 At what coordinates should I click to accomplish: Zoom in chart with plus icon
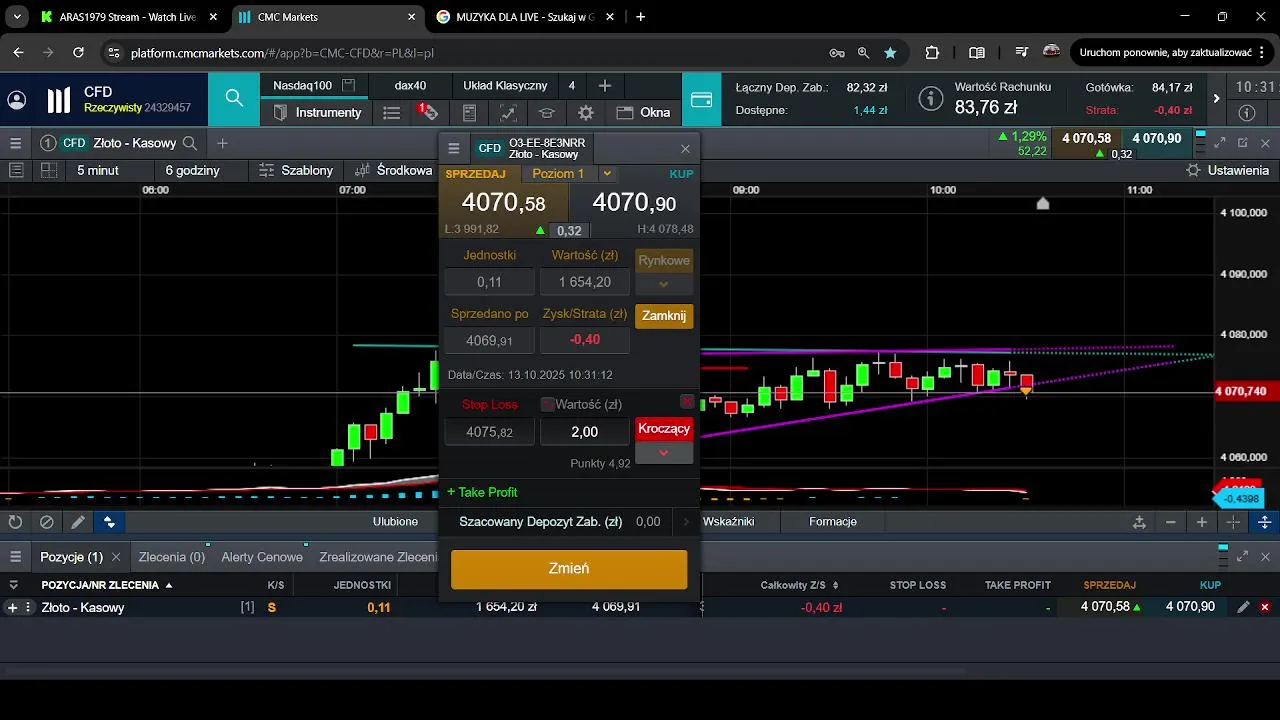[1202, 522]
